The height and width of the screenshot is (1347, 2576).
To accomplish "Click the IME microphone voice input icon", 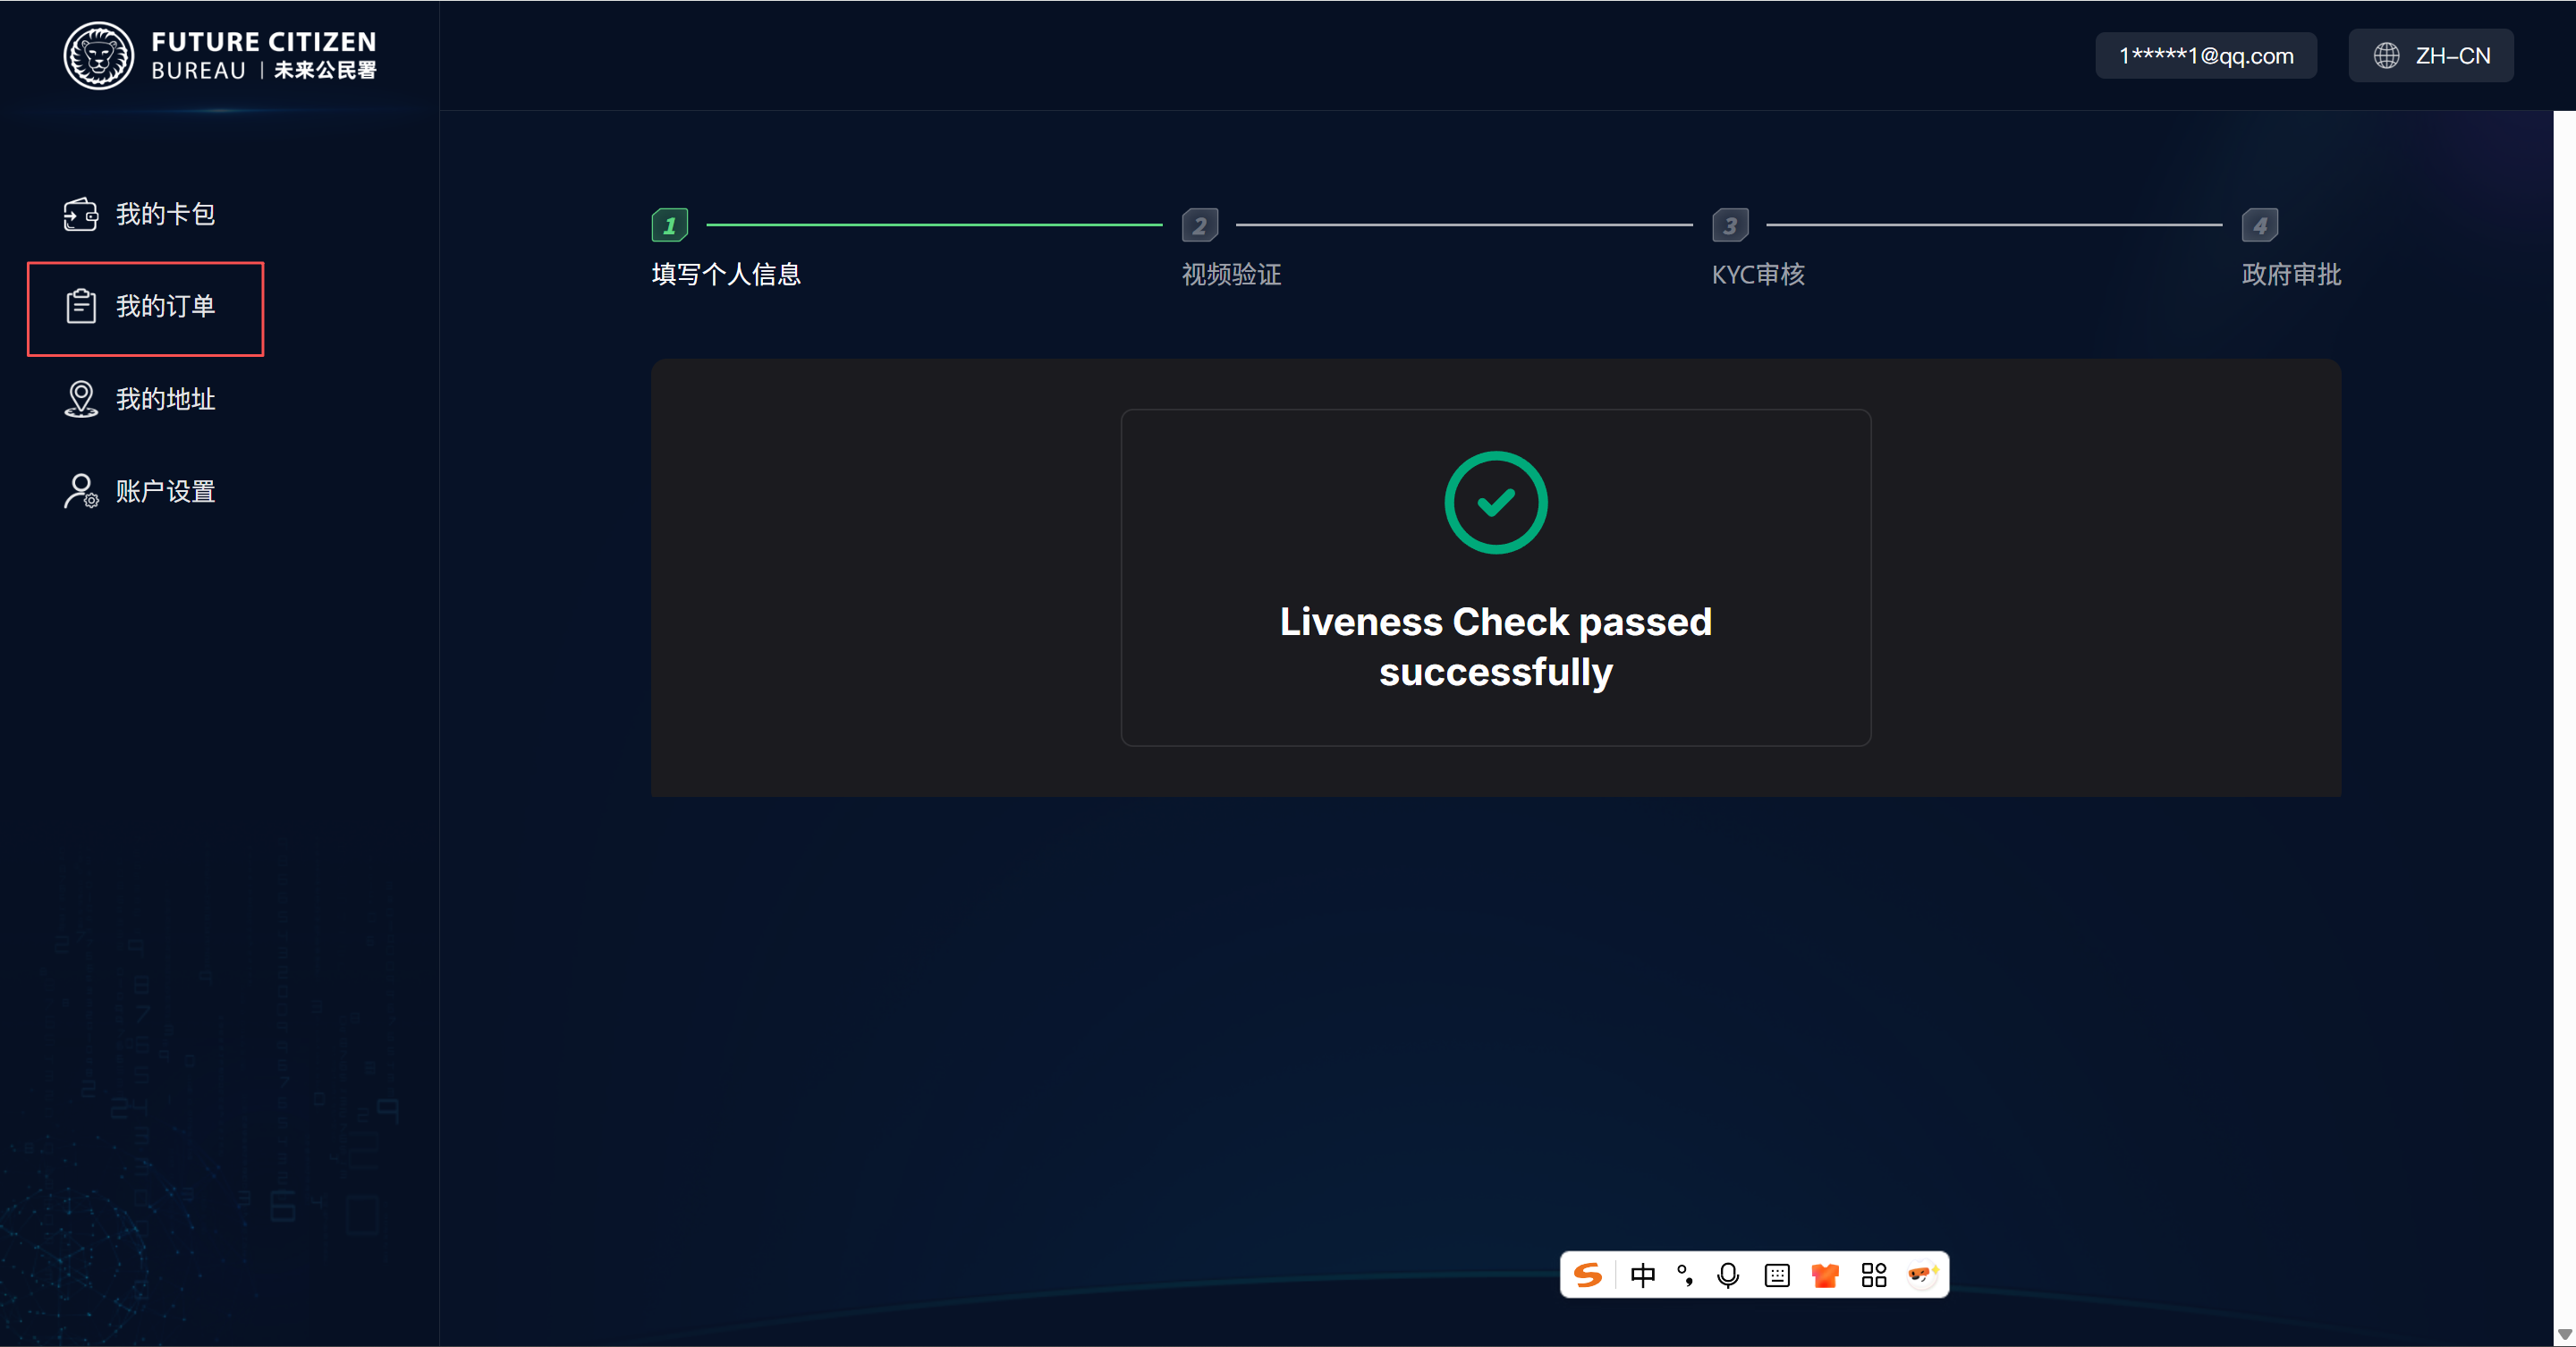I will (x=1727, y=1275).
